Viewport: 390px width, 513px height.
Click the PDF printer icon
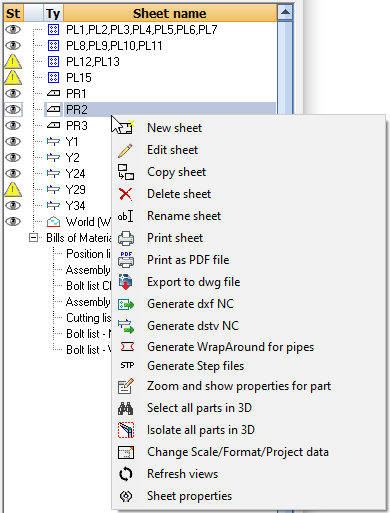point(126,260)
